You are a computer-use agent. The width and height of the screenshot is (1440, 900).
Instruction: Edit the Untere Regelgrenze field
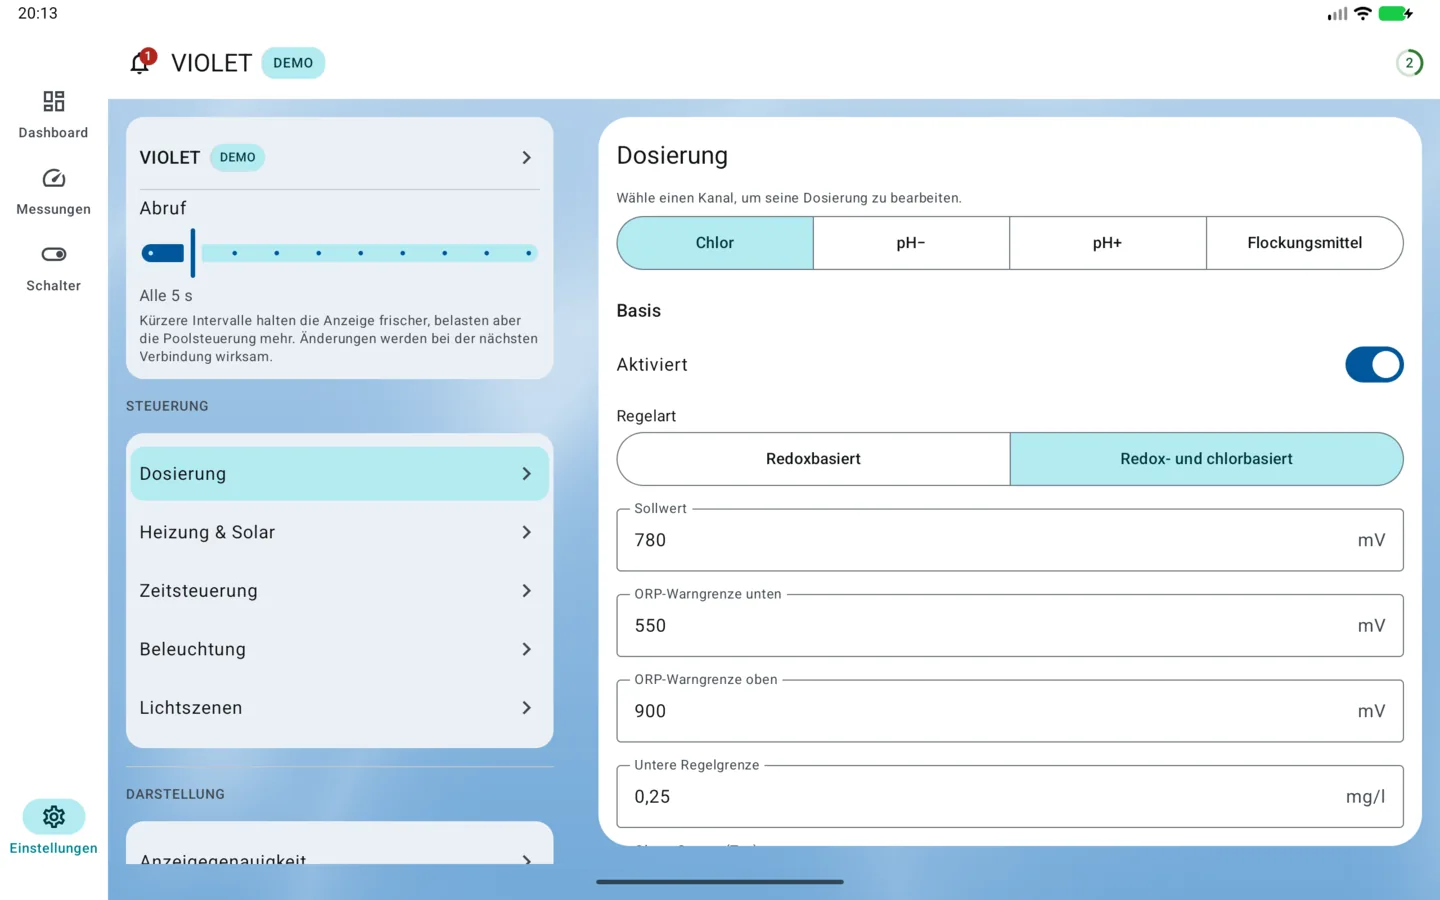coord(1010,797)
